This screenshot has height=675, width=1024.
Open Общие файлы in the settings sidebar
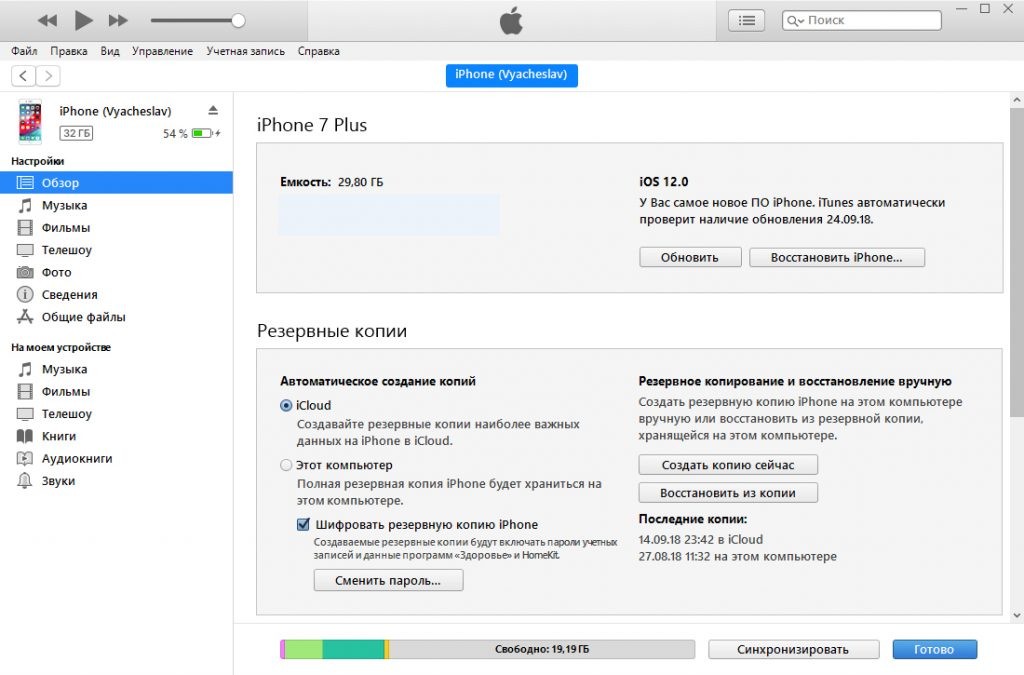point(83,317)
